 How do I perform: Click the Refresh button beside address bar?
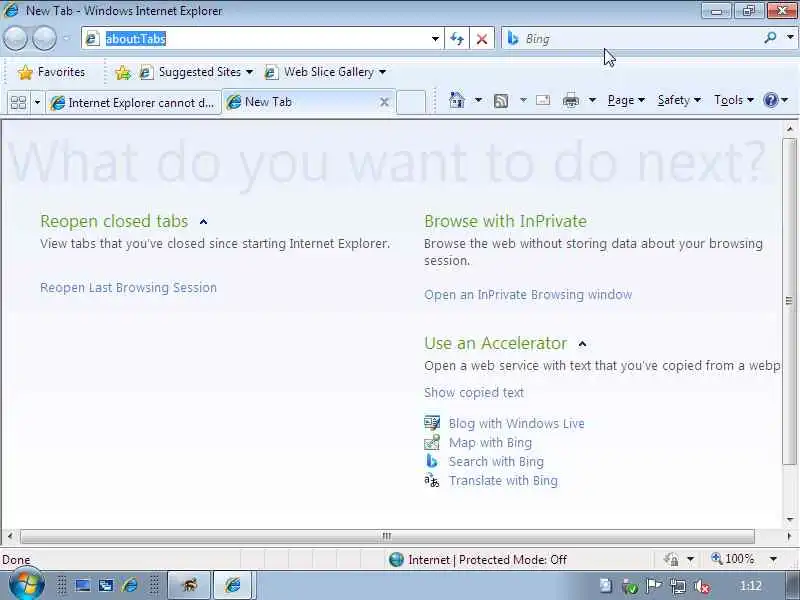[x=457, y=39]
